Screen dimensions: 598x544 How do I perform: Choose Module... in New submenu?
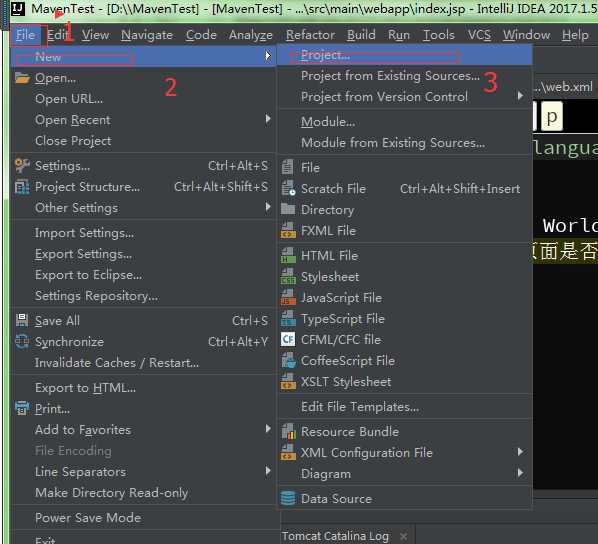point(404,122)
